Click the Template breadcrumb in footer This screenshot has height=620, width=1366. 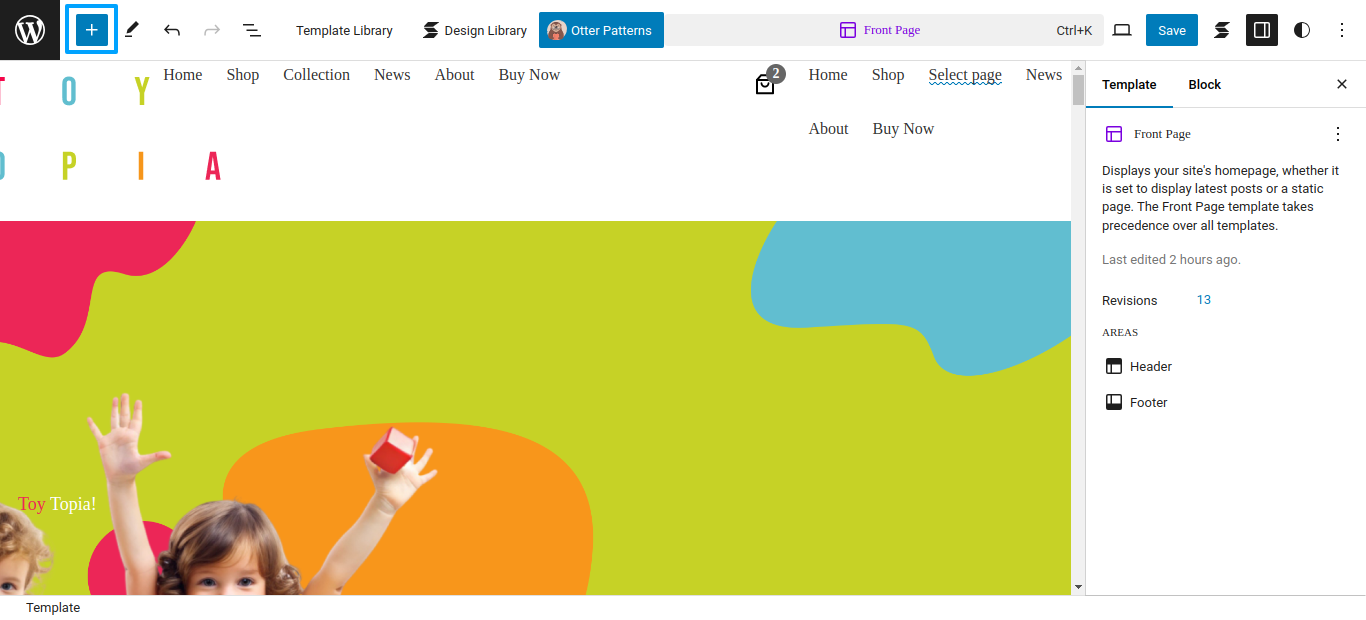point(53,608)
